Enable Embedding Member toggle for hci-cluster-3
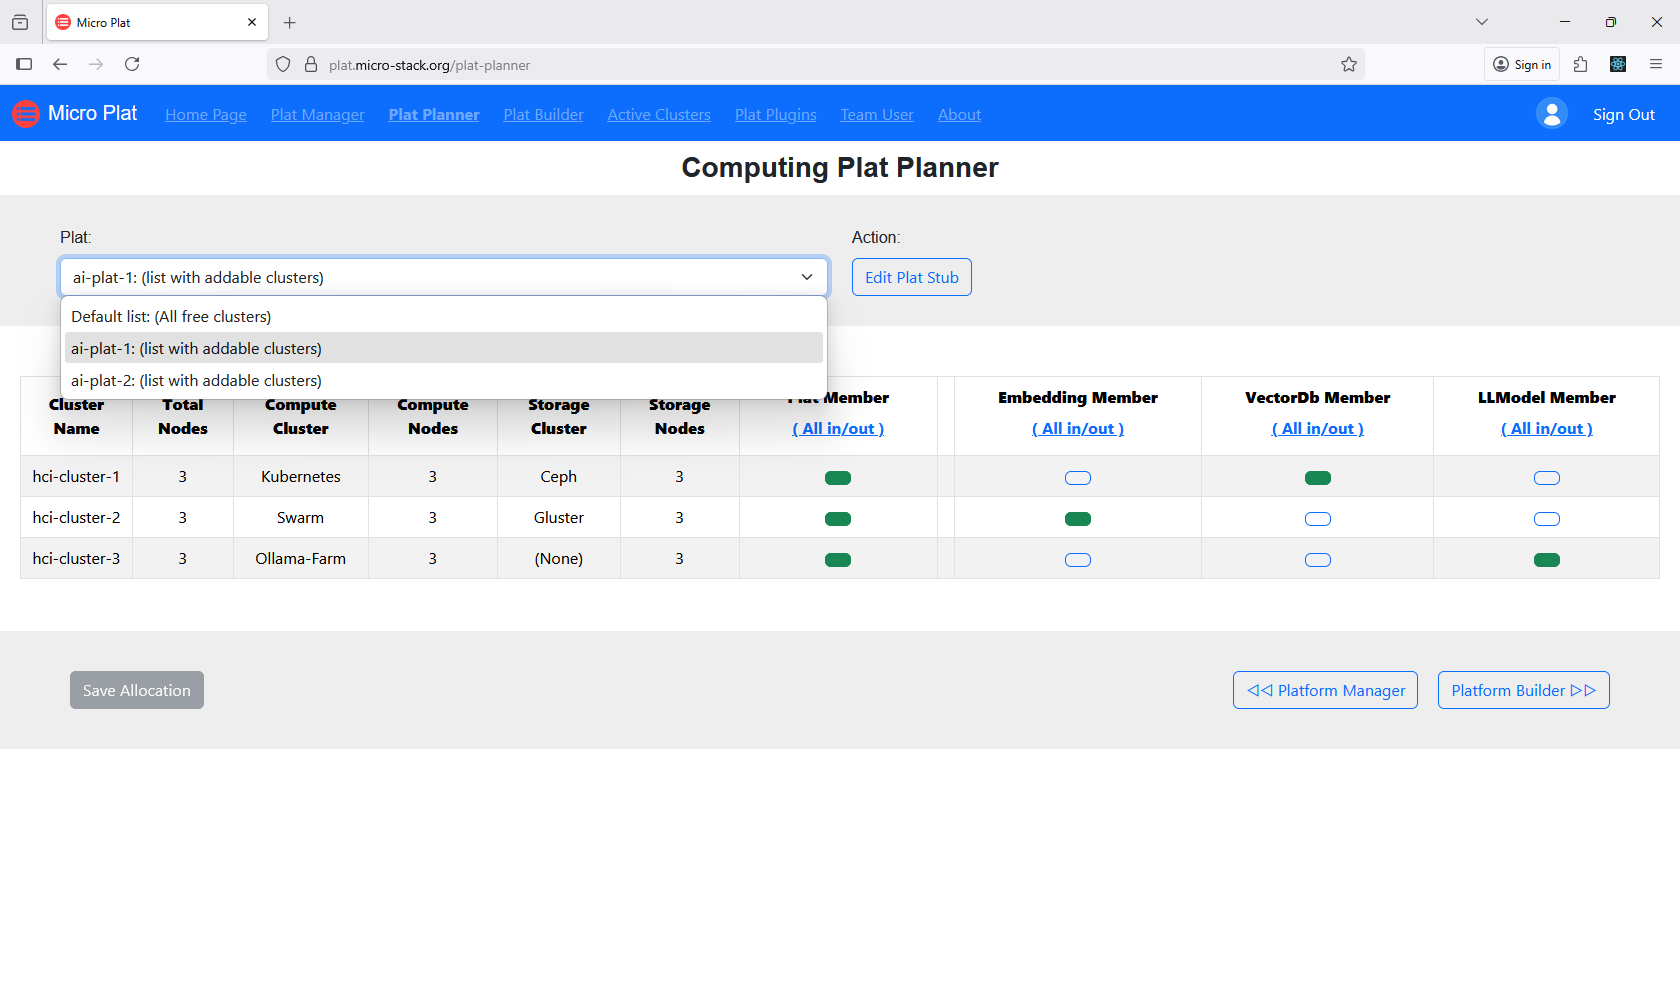Screen dimensions: 1680x1002 1077,559
